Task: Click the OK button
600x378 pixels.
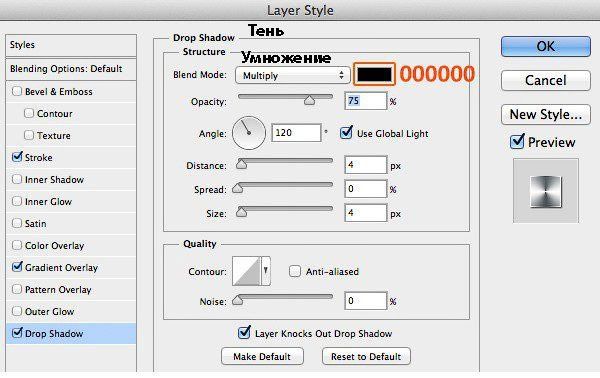Action: pos(546,46)
